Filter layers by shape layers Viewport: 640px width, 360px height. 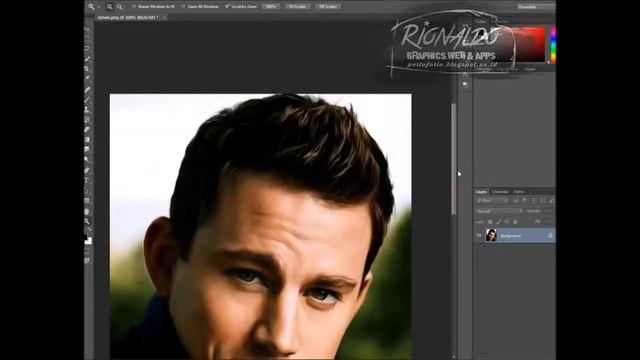pos(542,200)
